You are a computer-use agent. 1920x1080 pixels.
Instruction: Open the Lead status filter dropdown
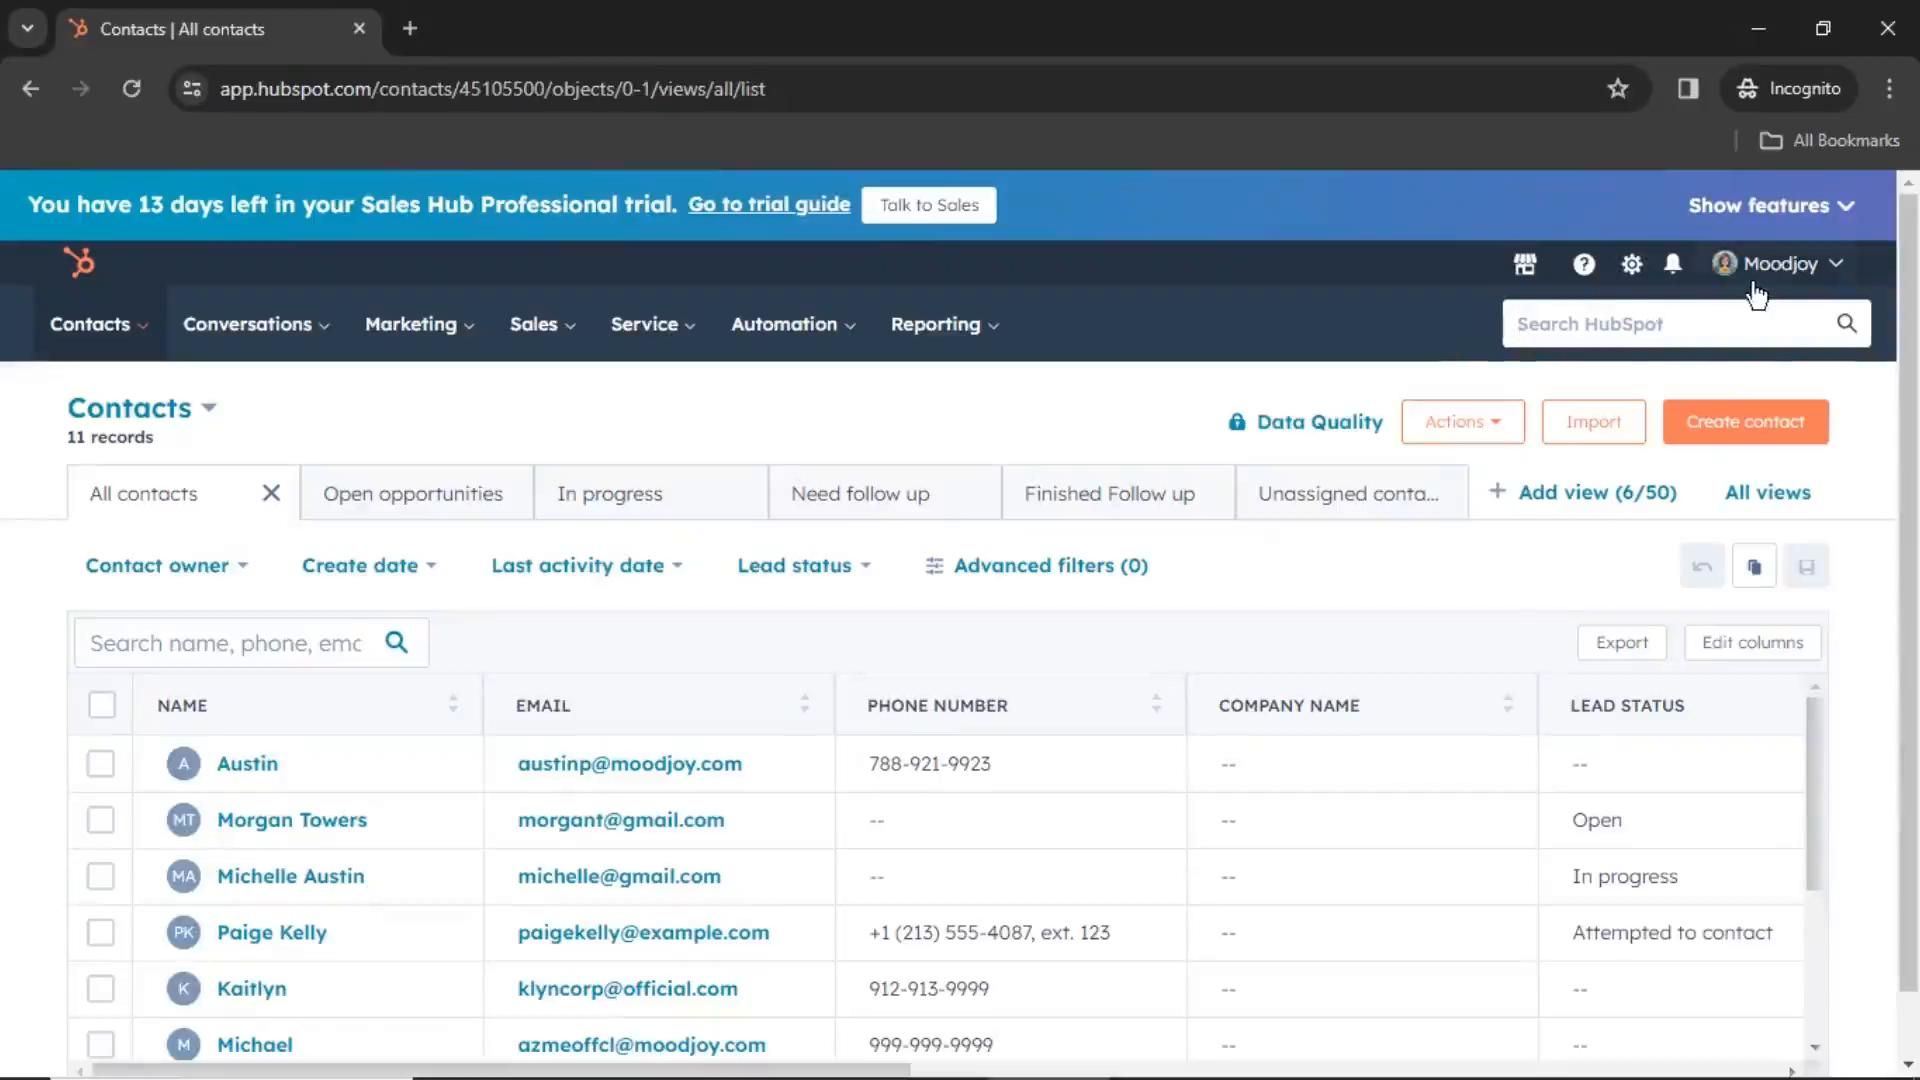[x=804, y=566]
